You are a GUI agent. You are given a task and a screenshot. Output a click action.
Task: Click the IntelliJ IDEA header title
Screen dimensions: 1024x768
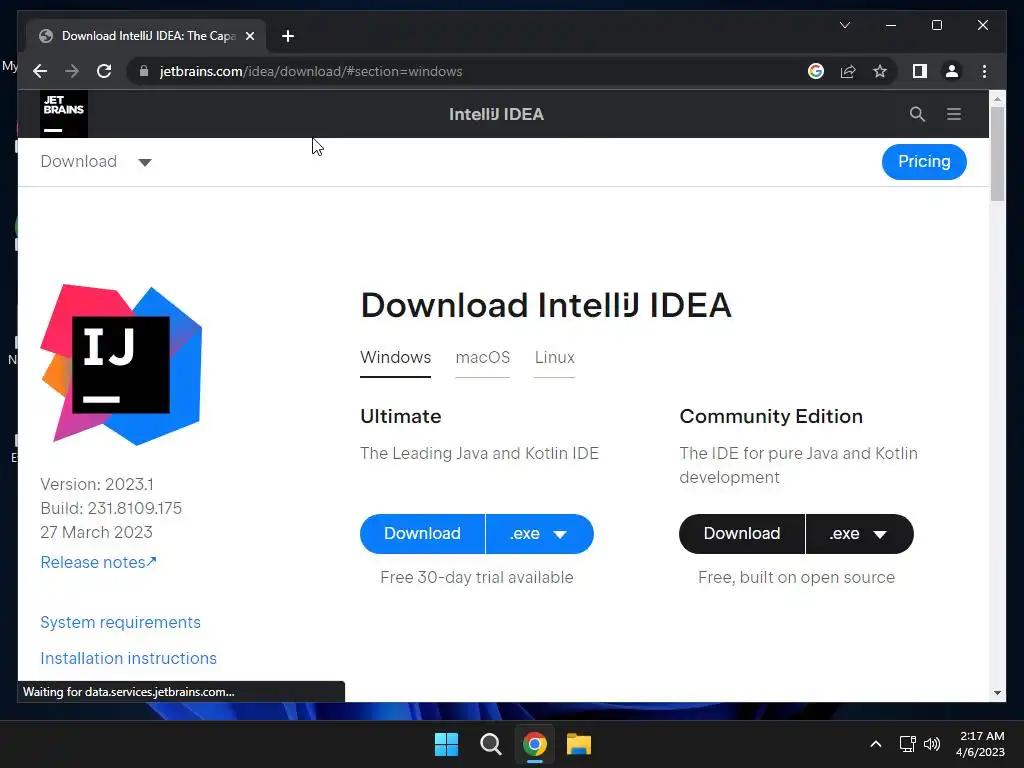click(496, 114)
